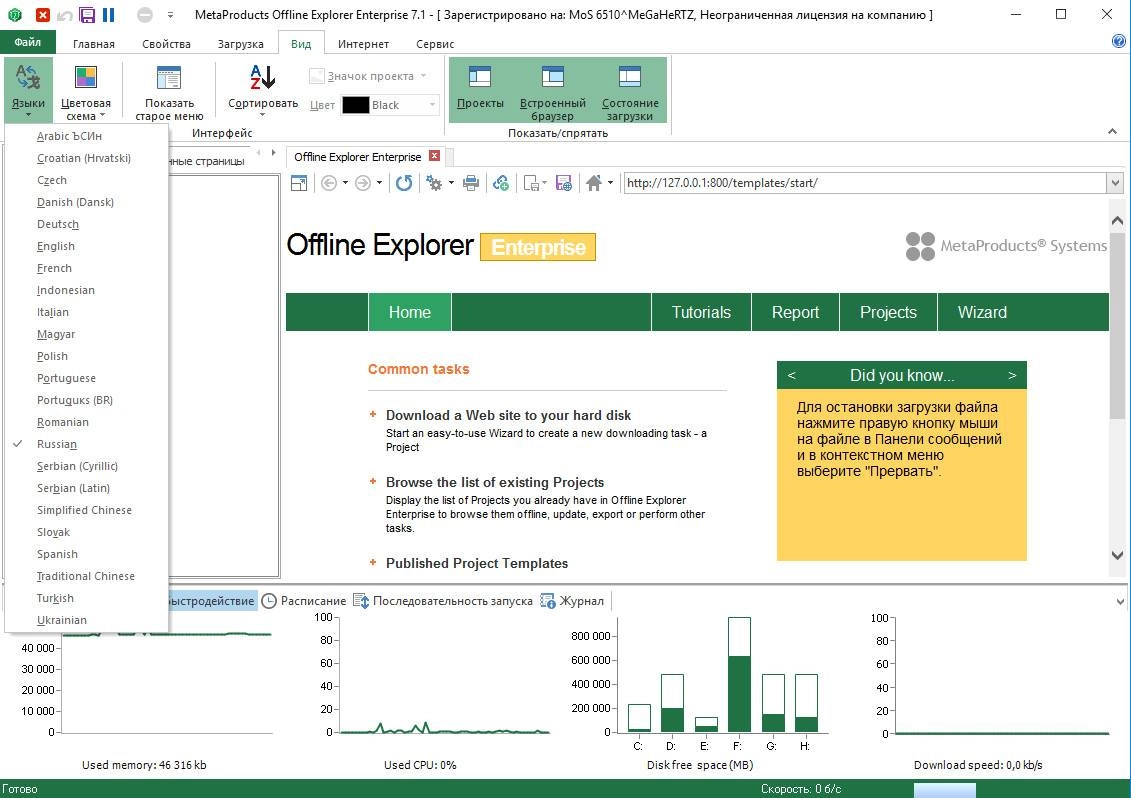
Task: Open the Projects page tab
Action: coord(889,312)
